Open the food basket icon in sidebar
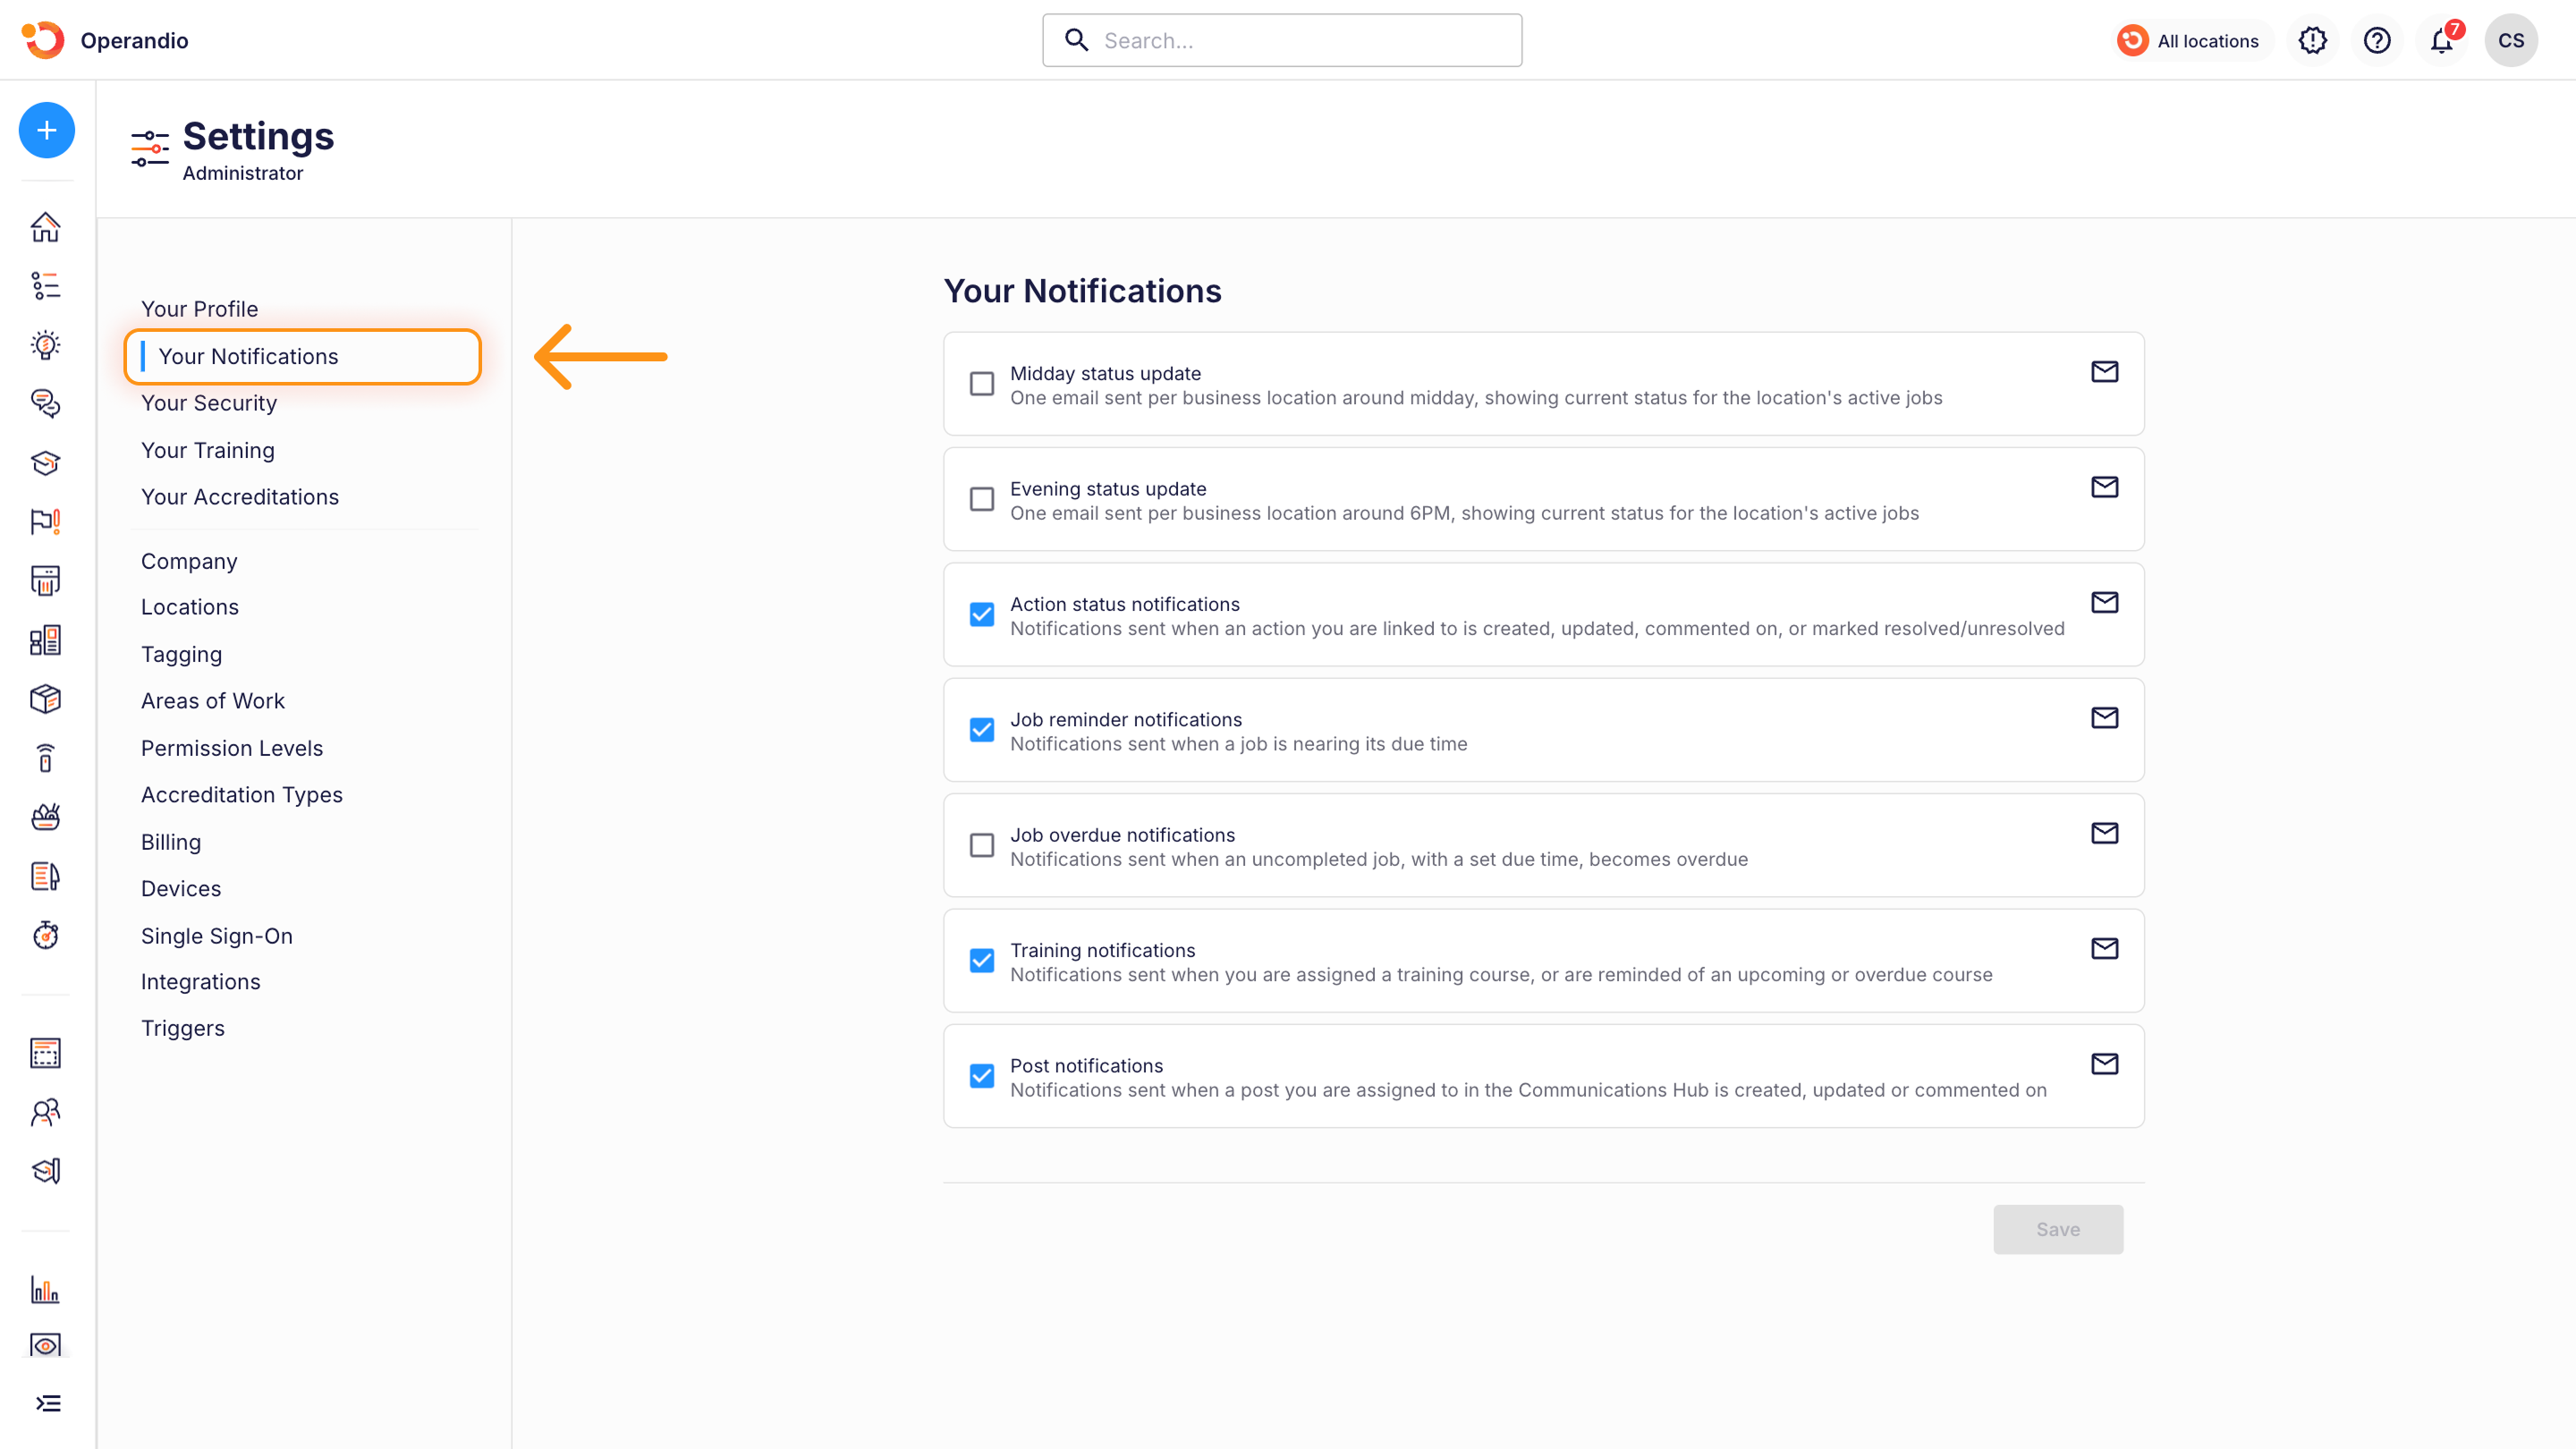The image size is (2576, 1449). tap(46, 817)
